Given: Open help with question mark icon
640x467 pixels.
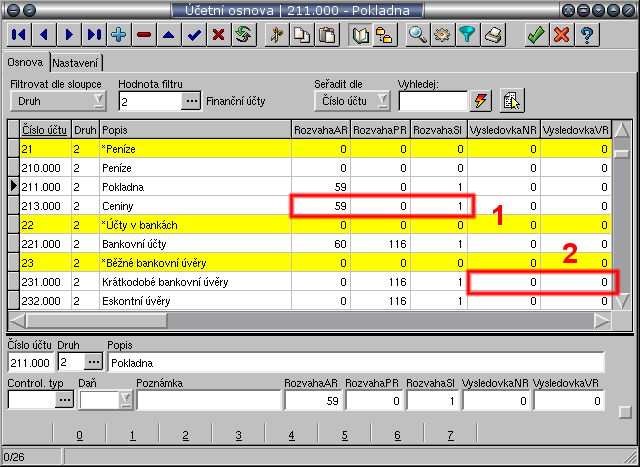Looking at the screenshot, I should [587, 34].
